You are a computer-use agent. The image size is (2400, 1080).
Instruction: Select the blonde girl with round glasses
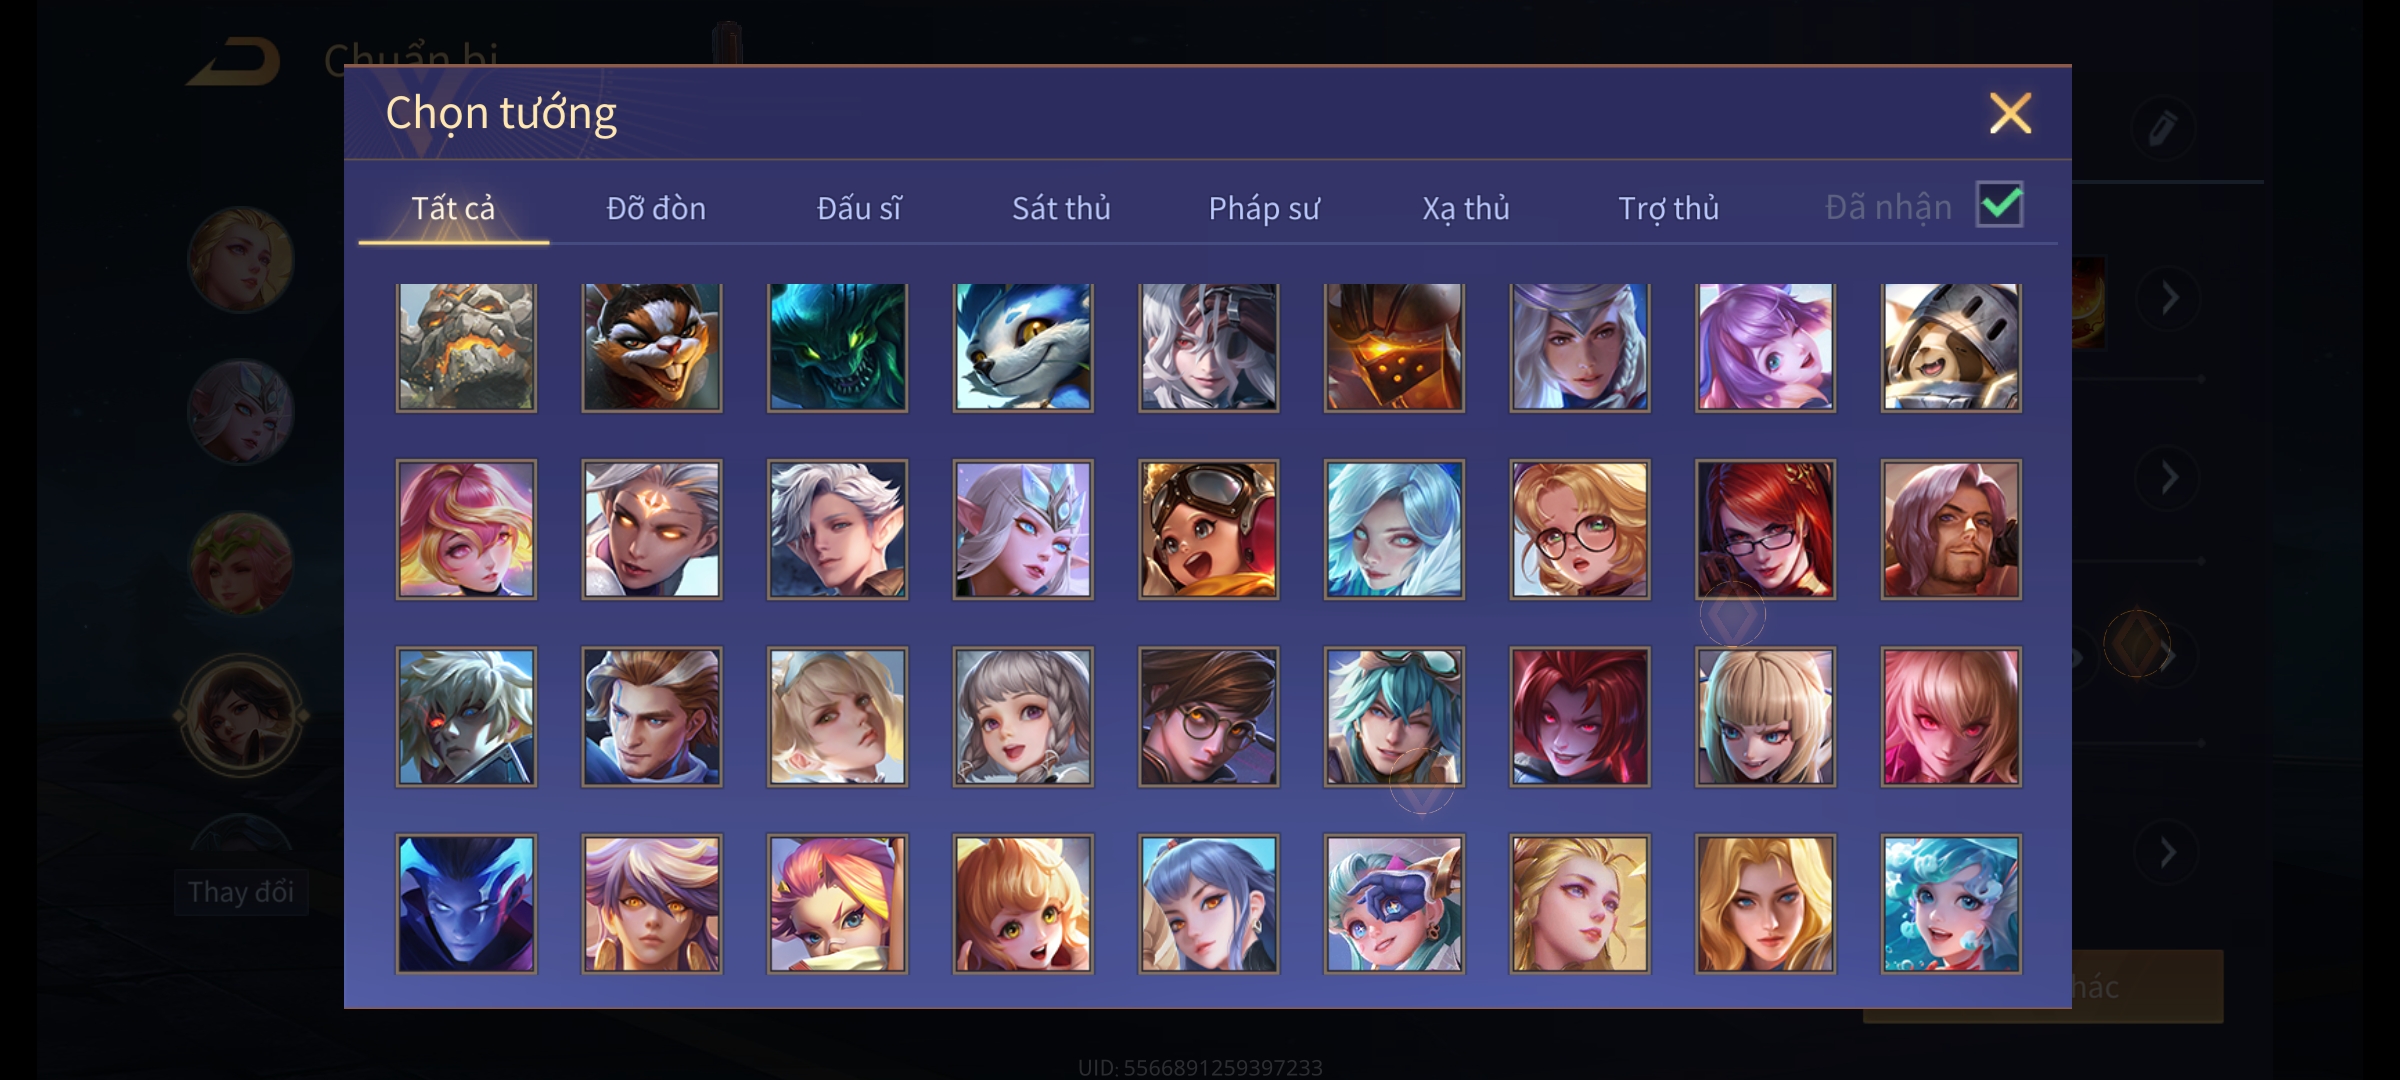coord(1580,530)
